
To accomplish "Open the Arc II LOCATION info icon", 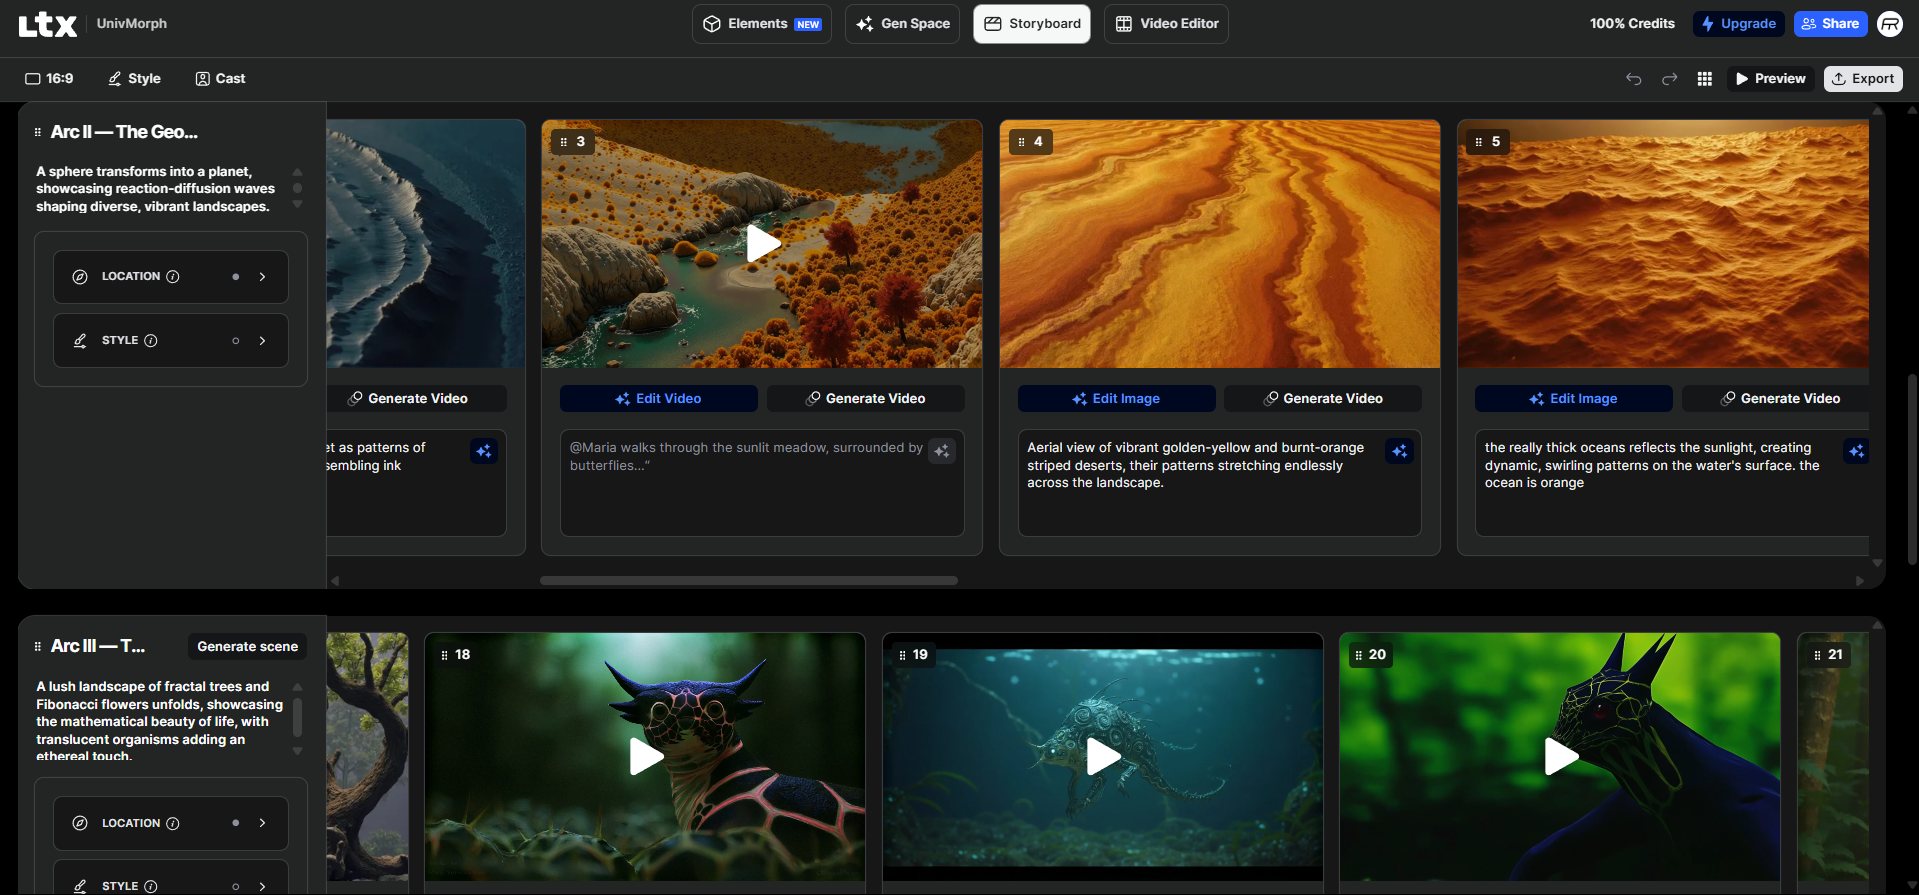I will [x=173, y=277].
